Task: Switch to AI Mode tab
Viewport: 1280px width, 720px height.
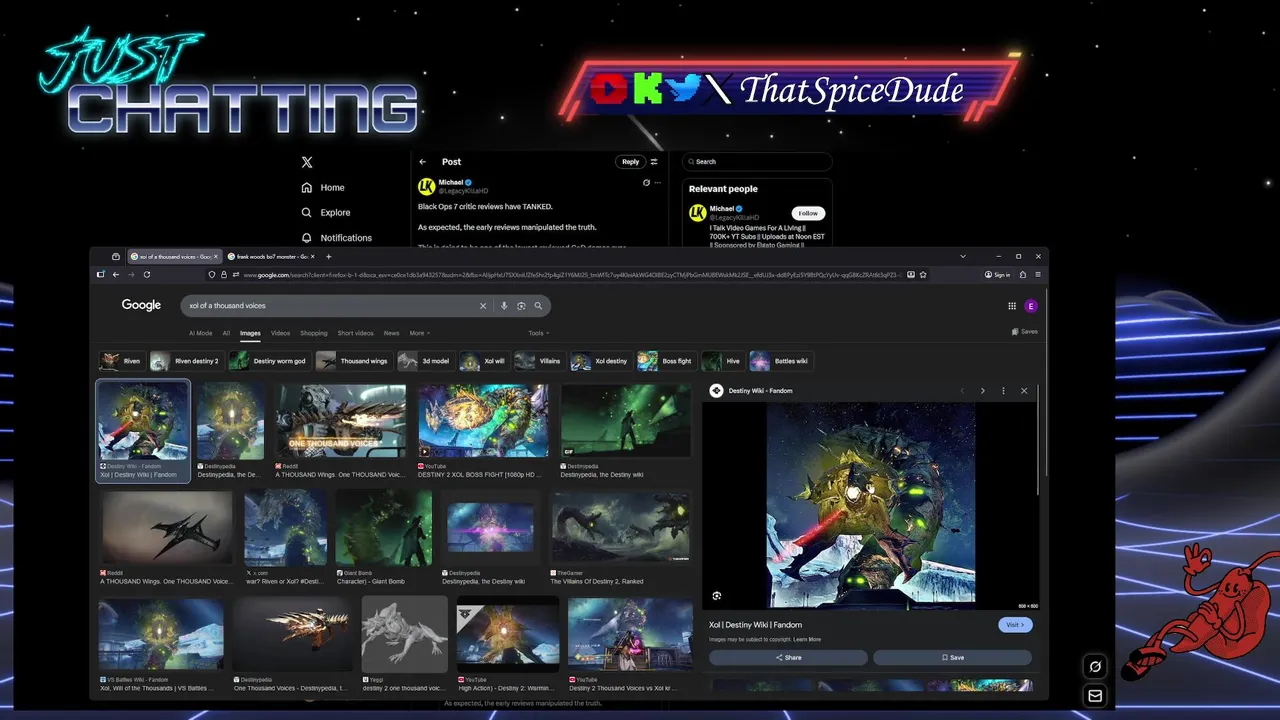Action: click(x=200, y=333)
